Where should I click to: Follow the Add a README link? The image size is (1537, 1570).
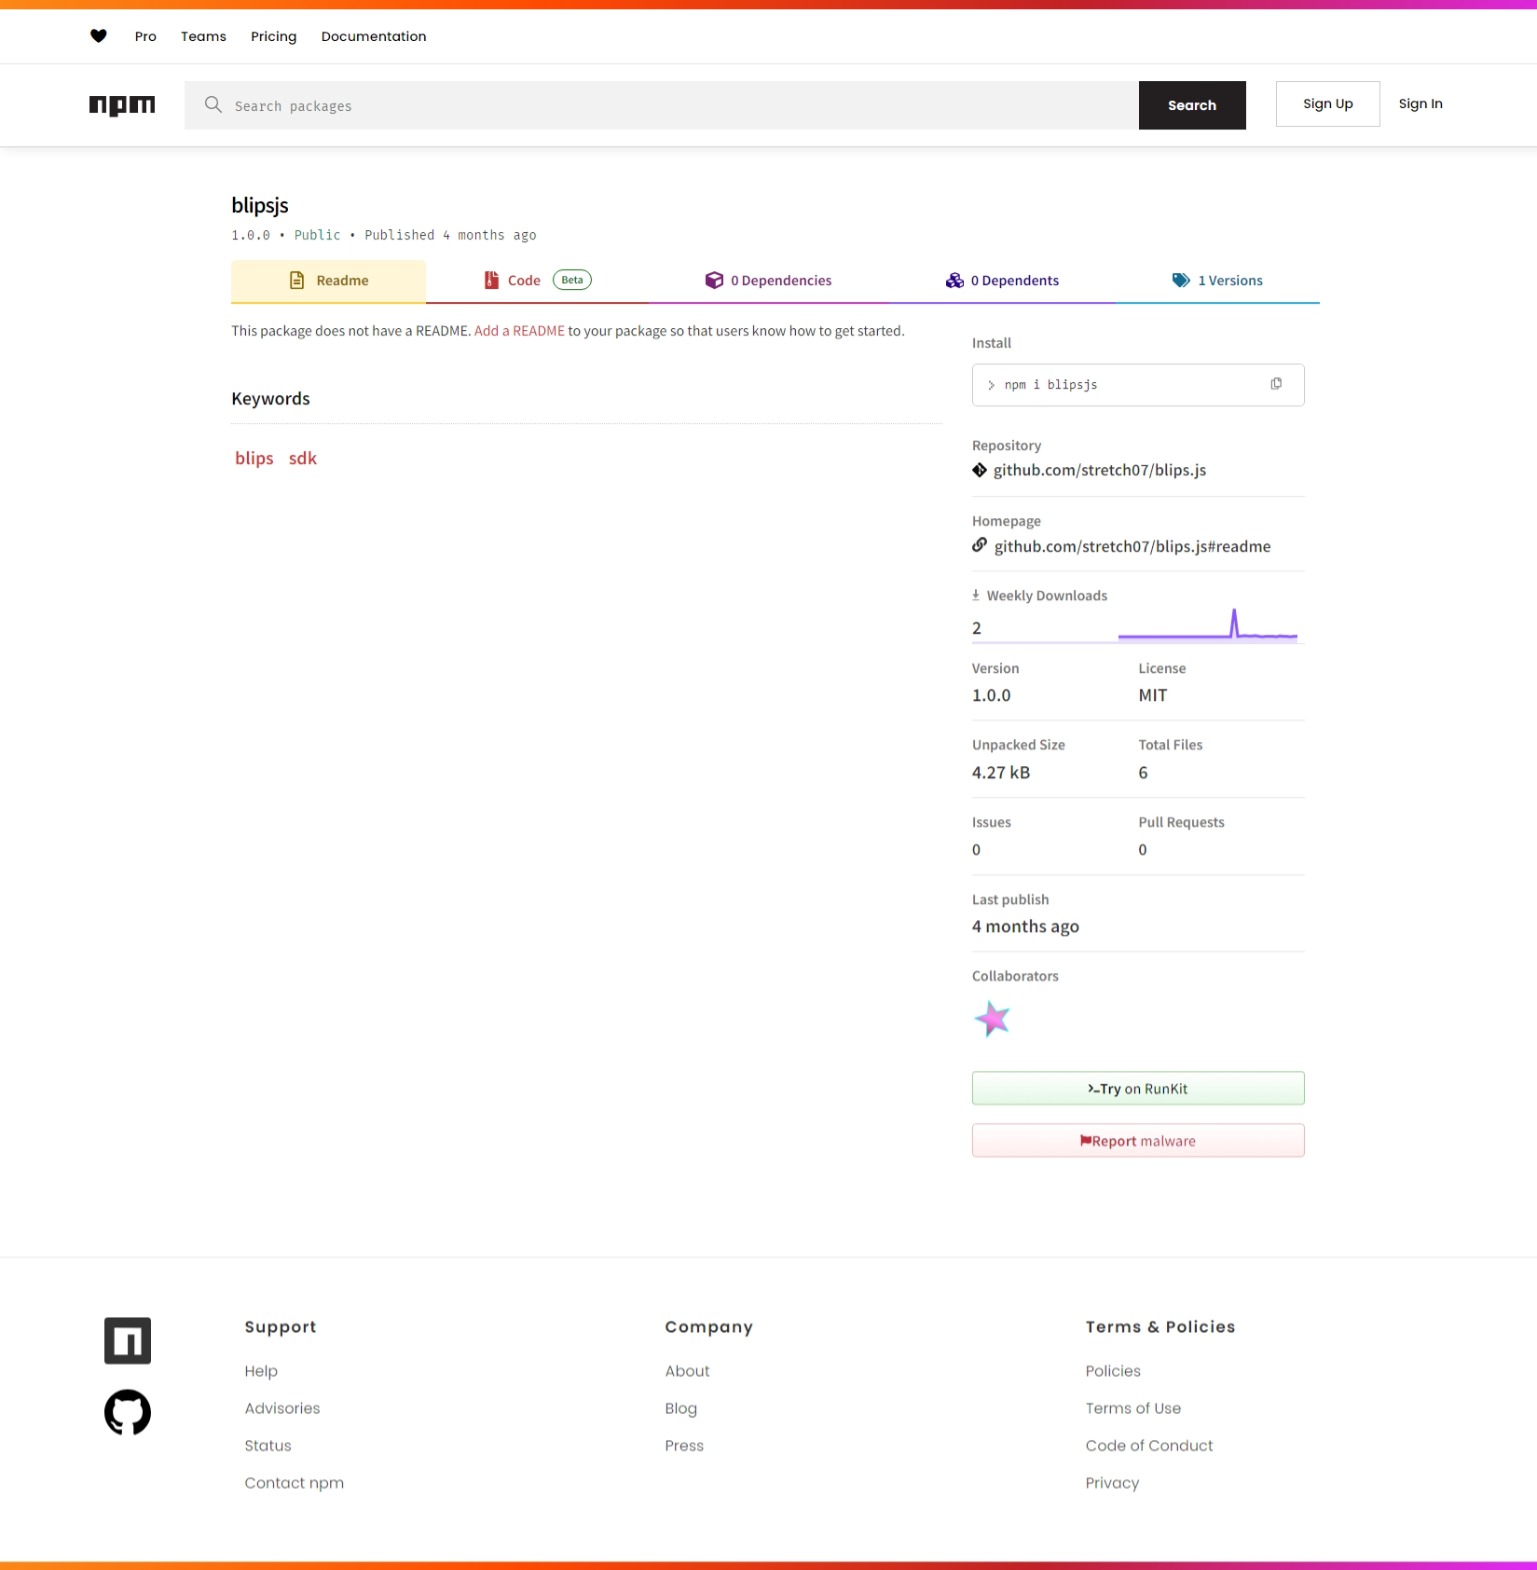point(519,331)
